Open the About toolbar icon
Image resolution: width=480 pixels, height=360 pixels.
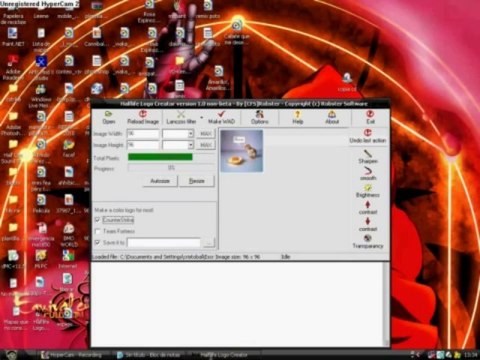click(332, 117)
